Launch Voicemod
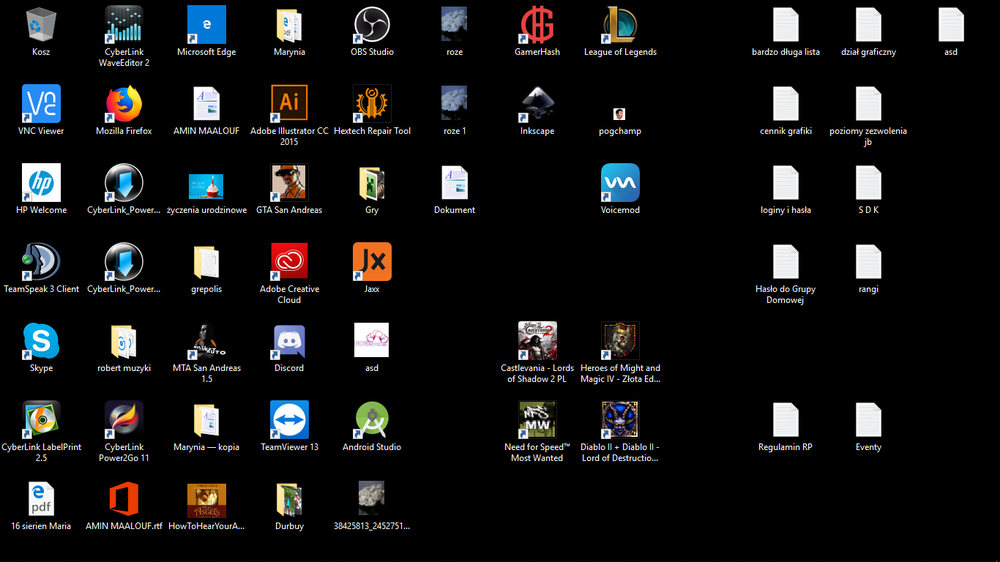This screenshot has width=1000, height=562. tap(620, 183)
